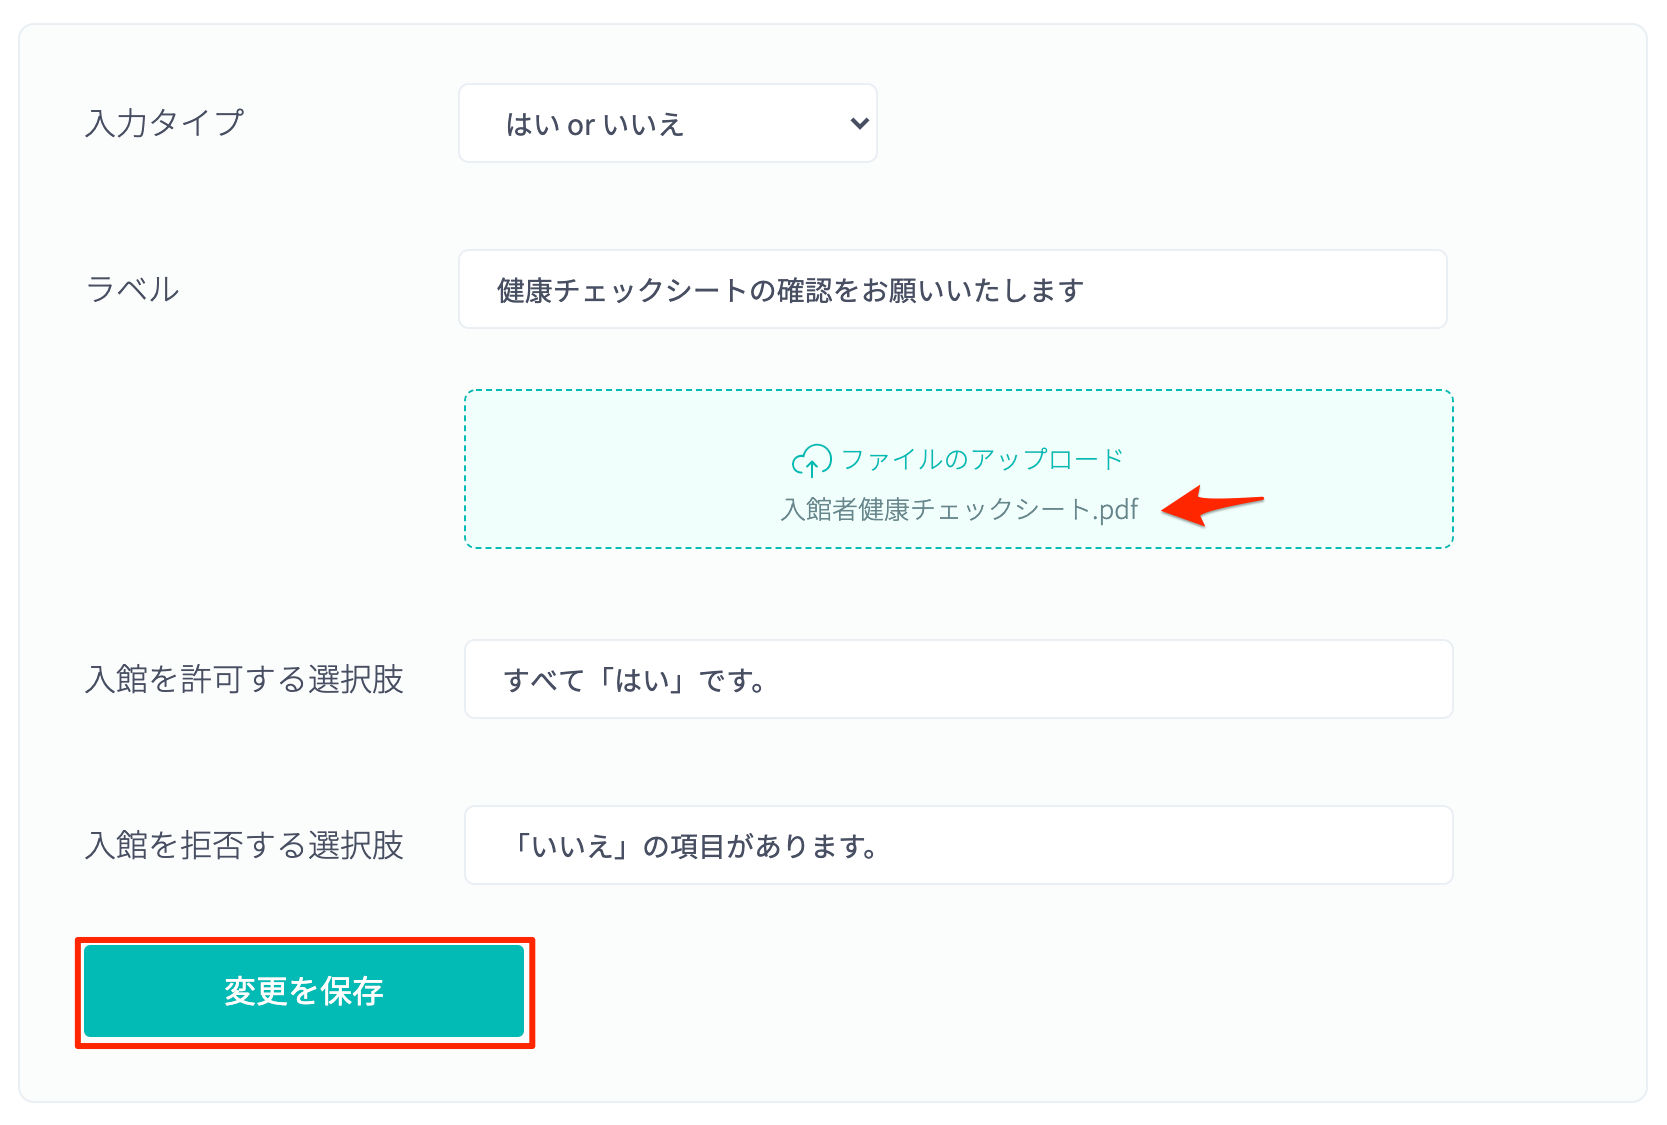Click the 入力タイプ label text
The height and width of the screenshot is (1125, 1667).
click(x=165, y=123)
